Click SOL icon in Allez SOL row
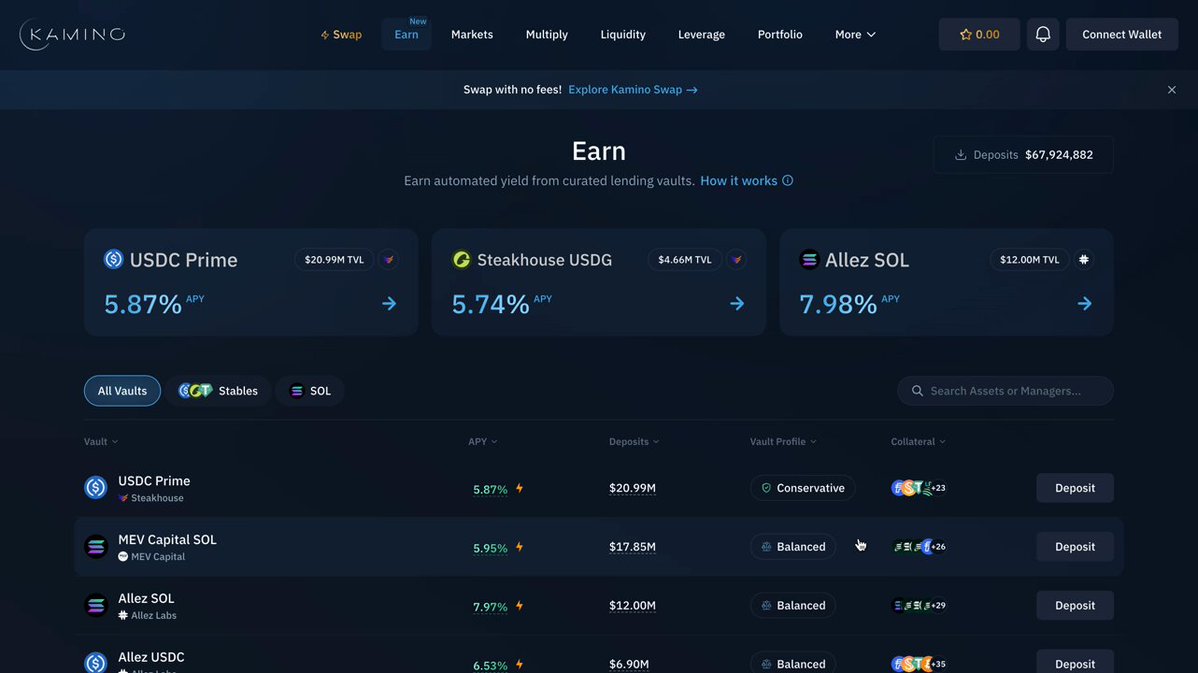Screen dimensions: 1198x673 [96, 605]
